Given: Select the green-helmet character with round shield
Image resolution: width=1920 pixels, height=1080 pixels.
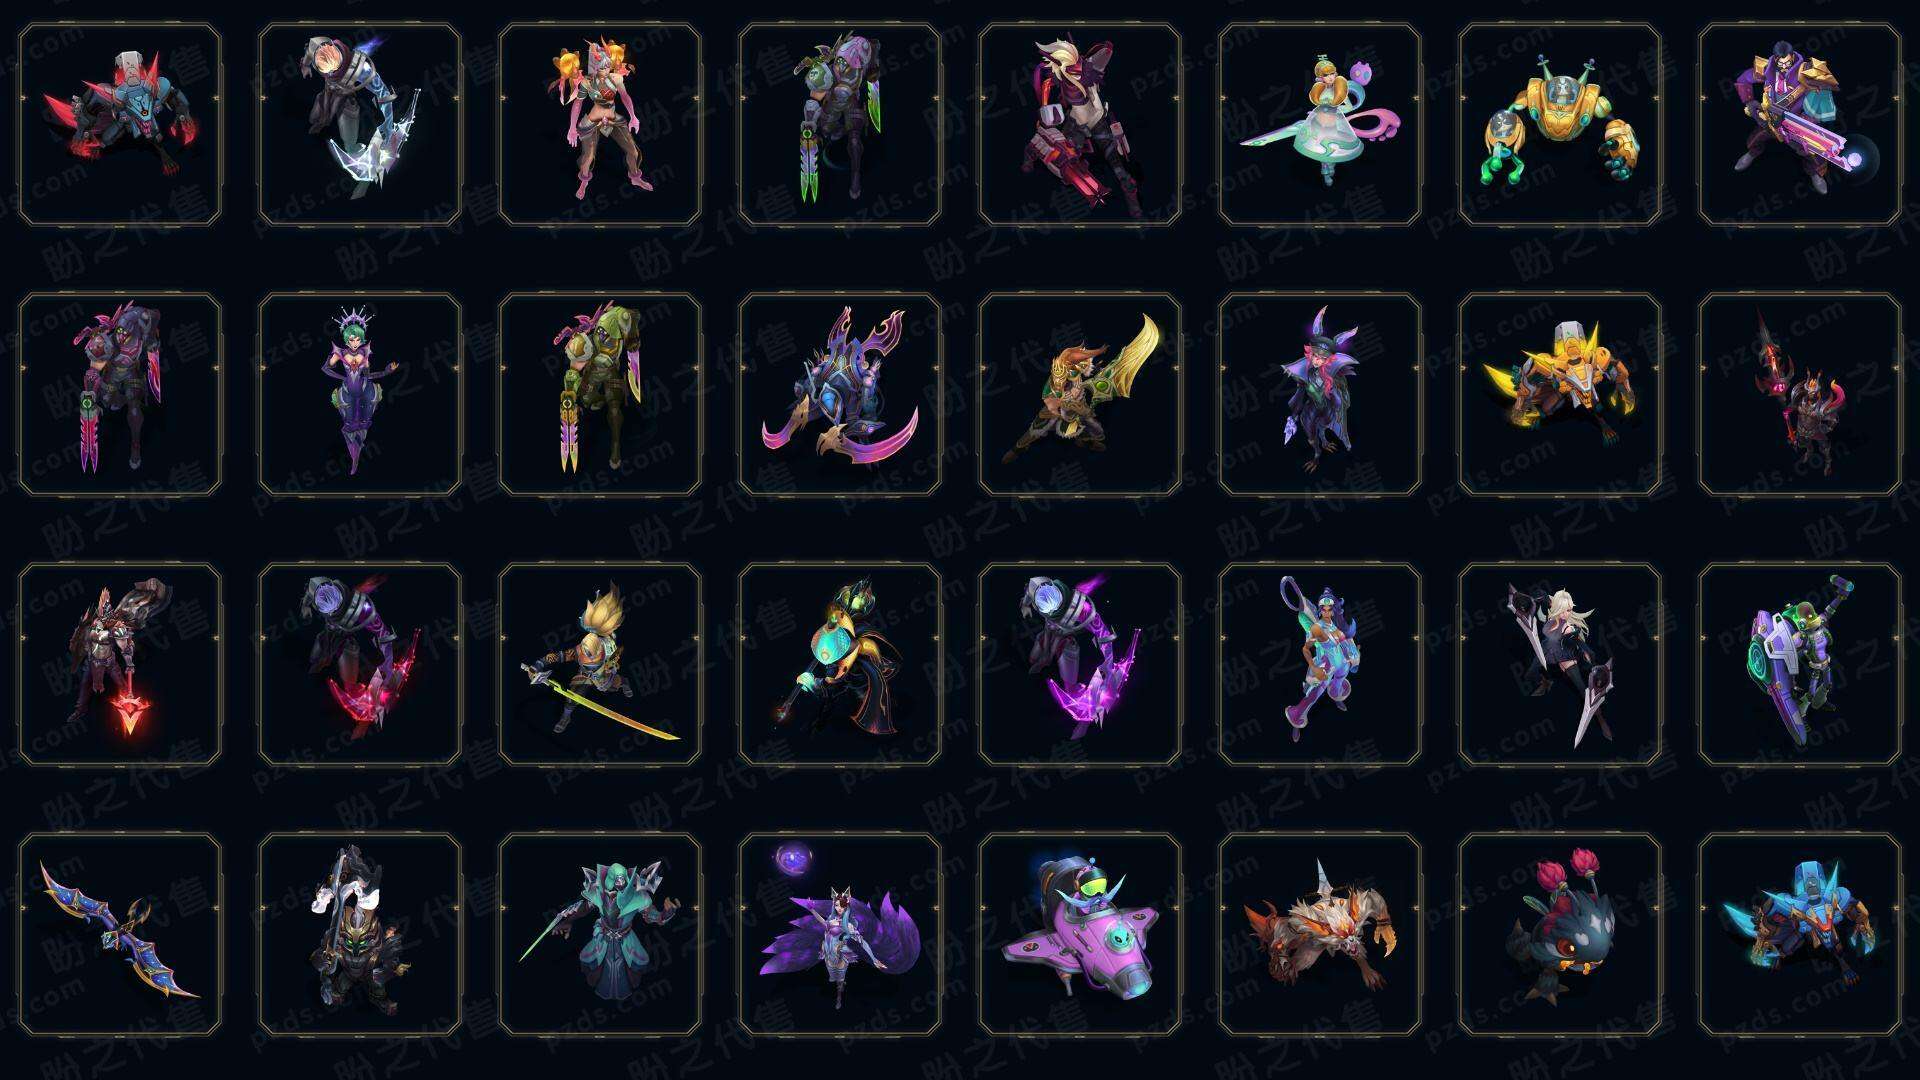Looking at the screenshot, I should pos(1800,665).
